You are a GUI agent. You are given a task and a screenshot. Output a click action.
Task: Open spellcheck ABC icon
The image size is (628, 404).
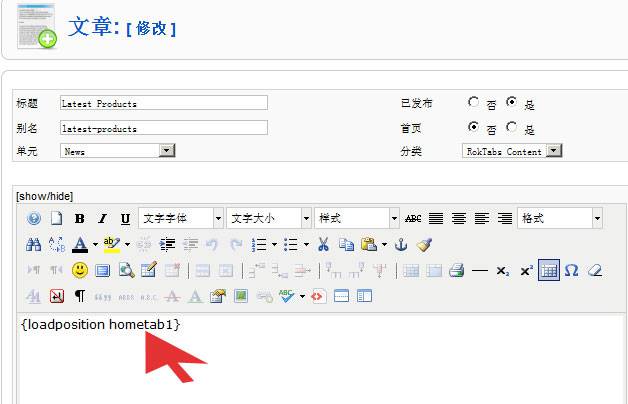coord(287,296)
